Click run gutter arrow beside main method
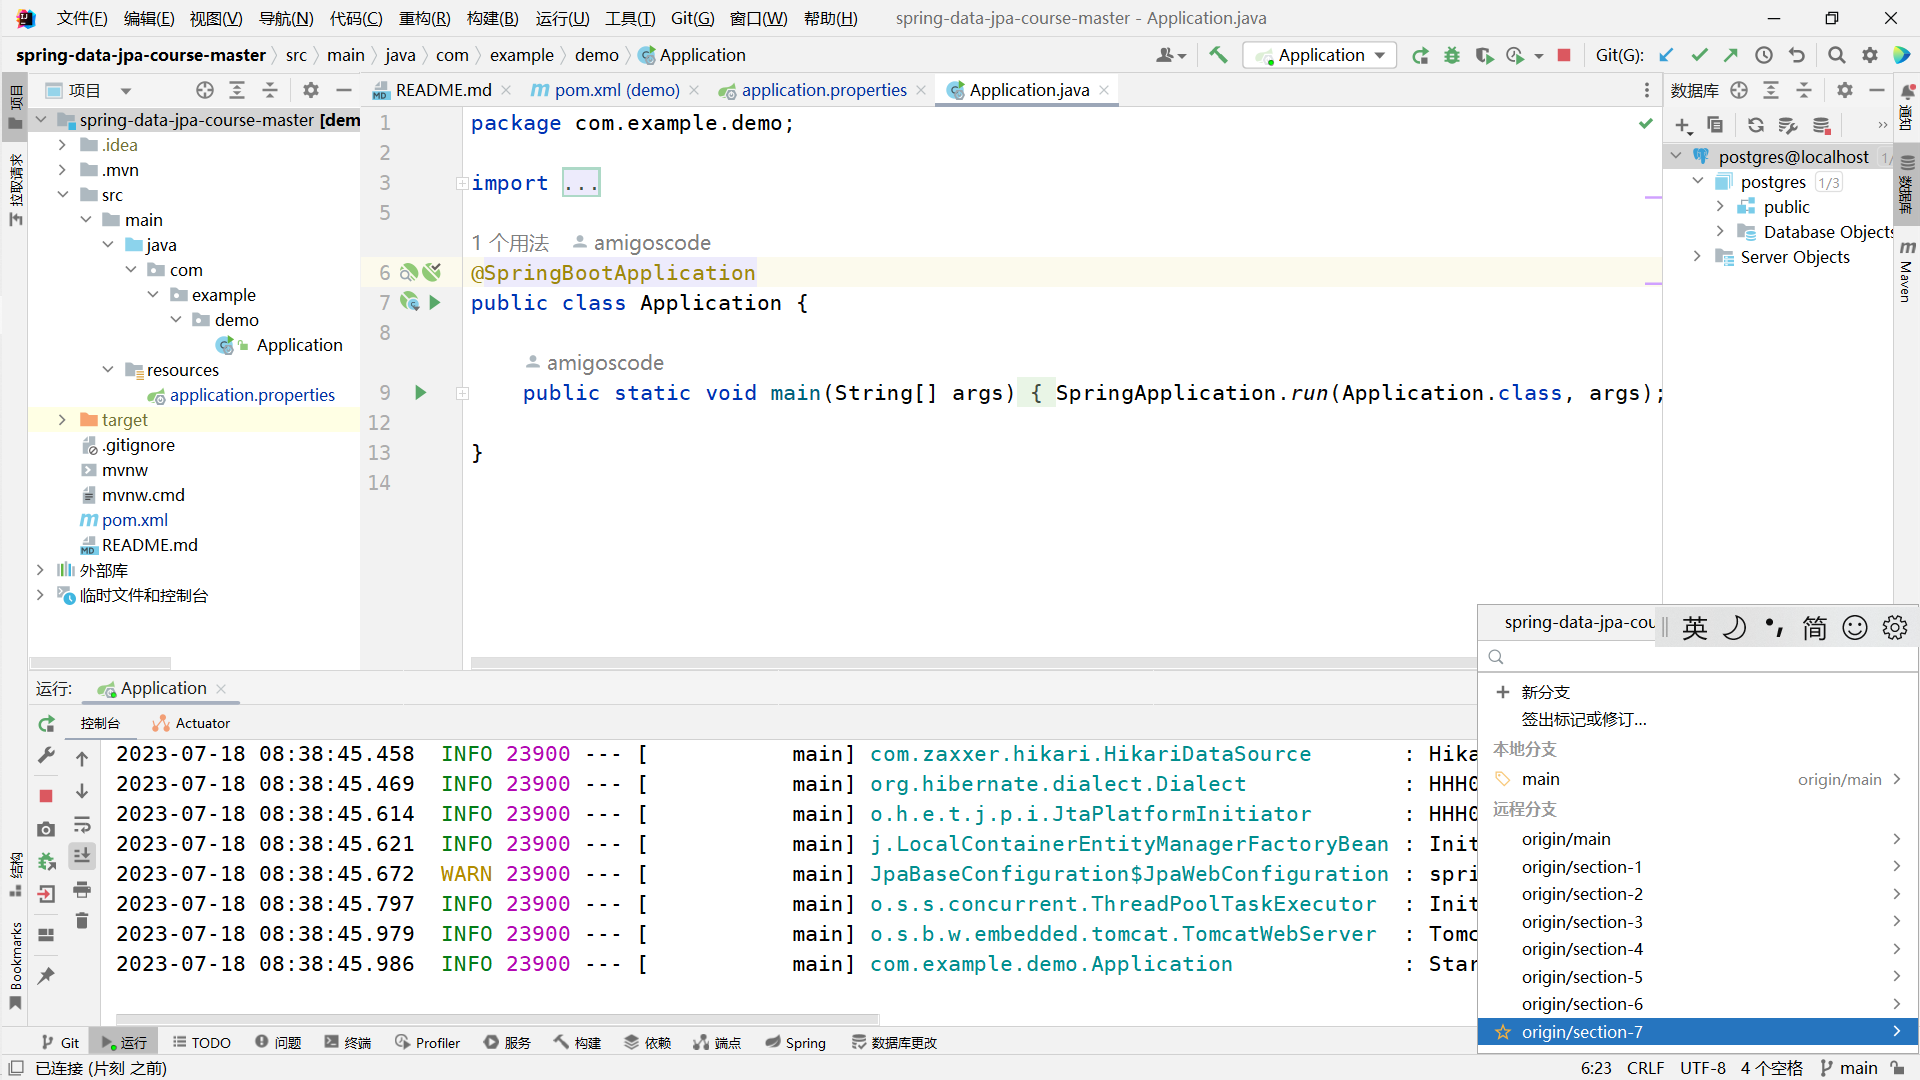The height and width of the screenshot is (1080, 1920). point(421,393)
